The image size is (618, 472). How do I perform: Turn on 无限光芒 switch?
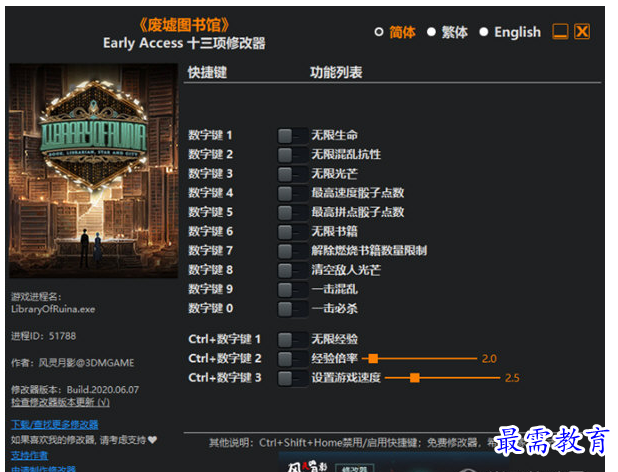click(292, 174)
